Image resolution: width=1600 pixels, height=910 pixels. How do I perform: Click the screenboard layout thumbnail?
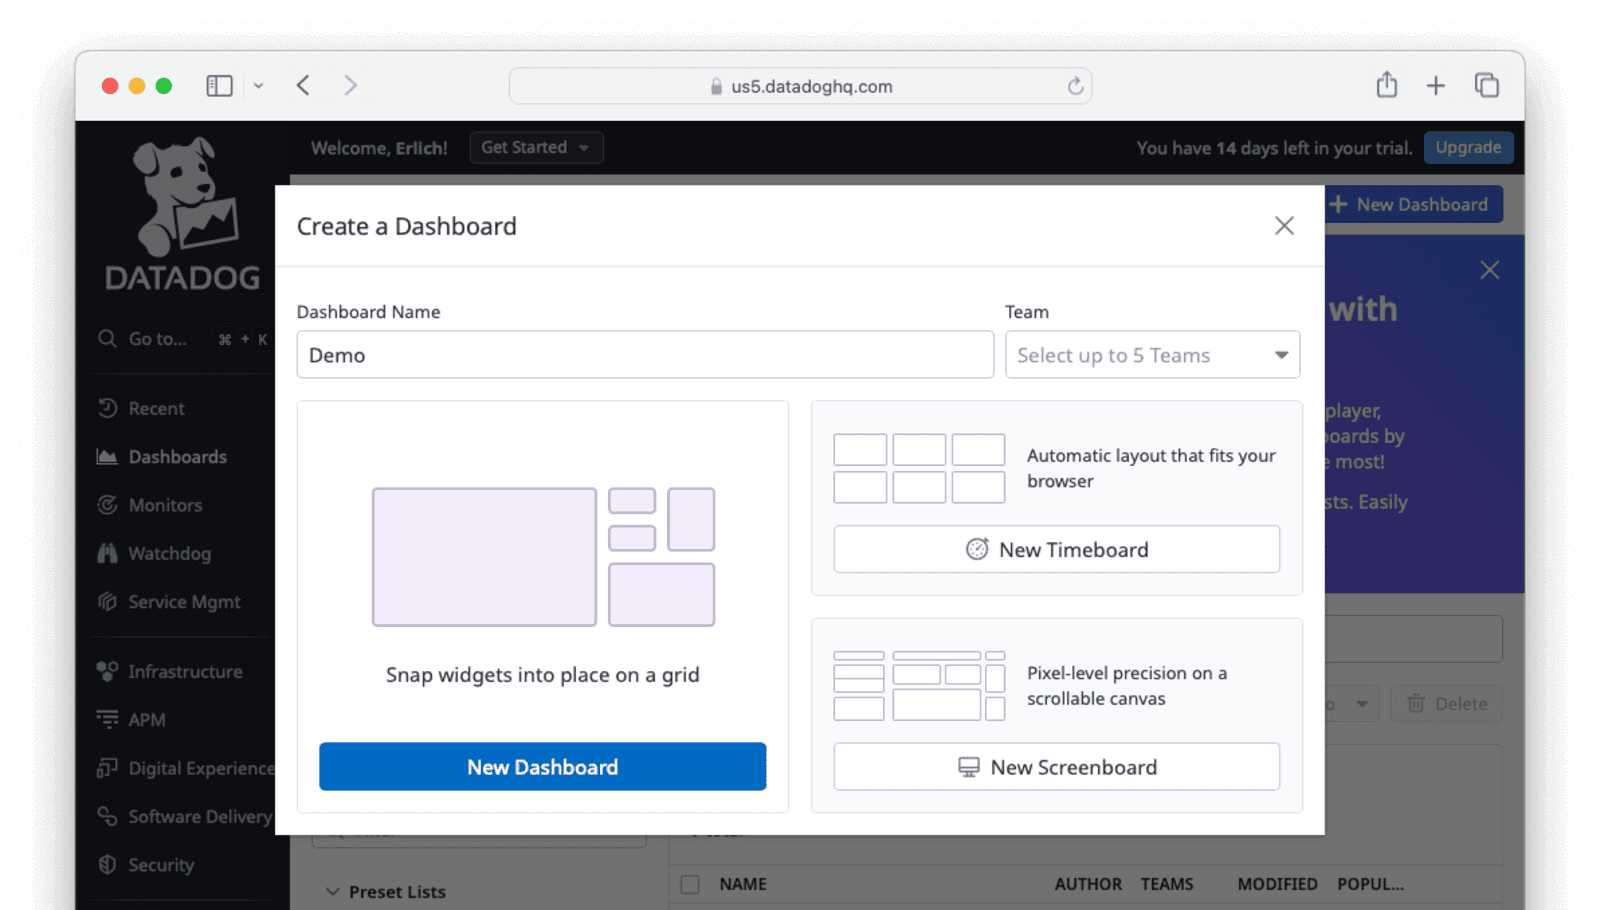point(919,686)
